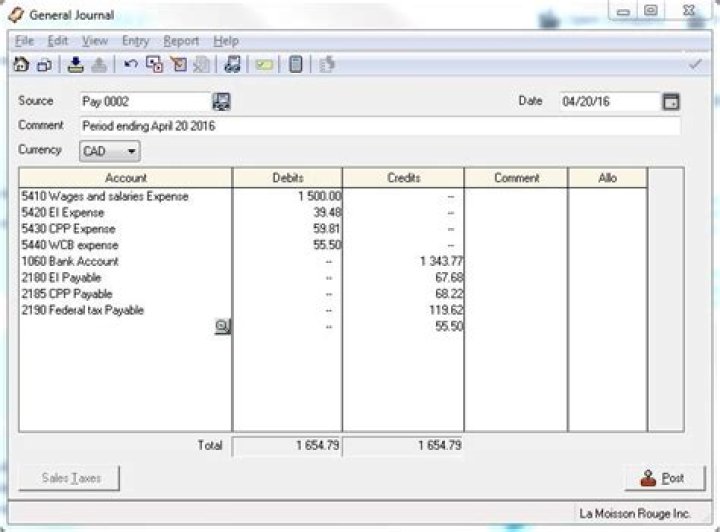Click the Source field containing Pay 0002
Image resolution: width=720 pixels, height=532 pixels.
coord(146,101)
